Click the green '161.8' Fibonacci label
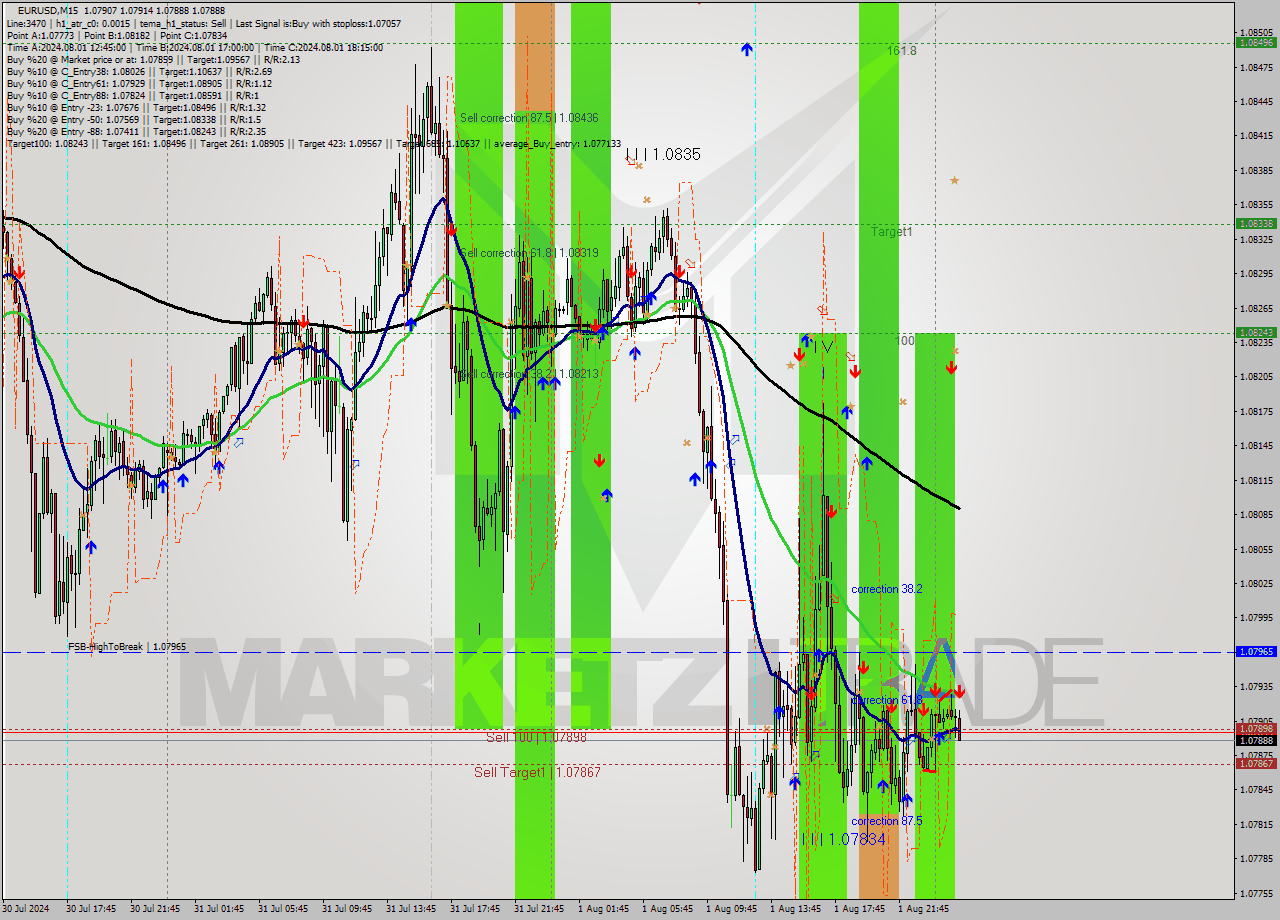Screen dimensions: 1280x920 click(901, 50)
